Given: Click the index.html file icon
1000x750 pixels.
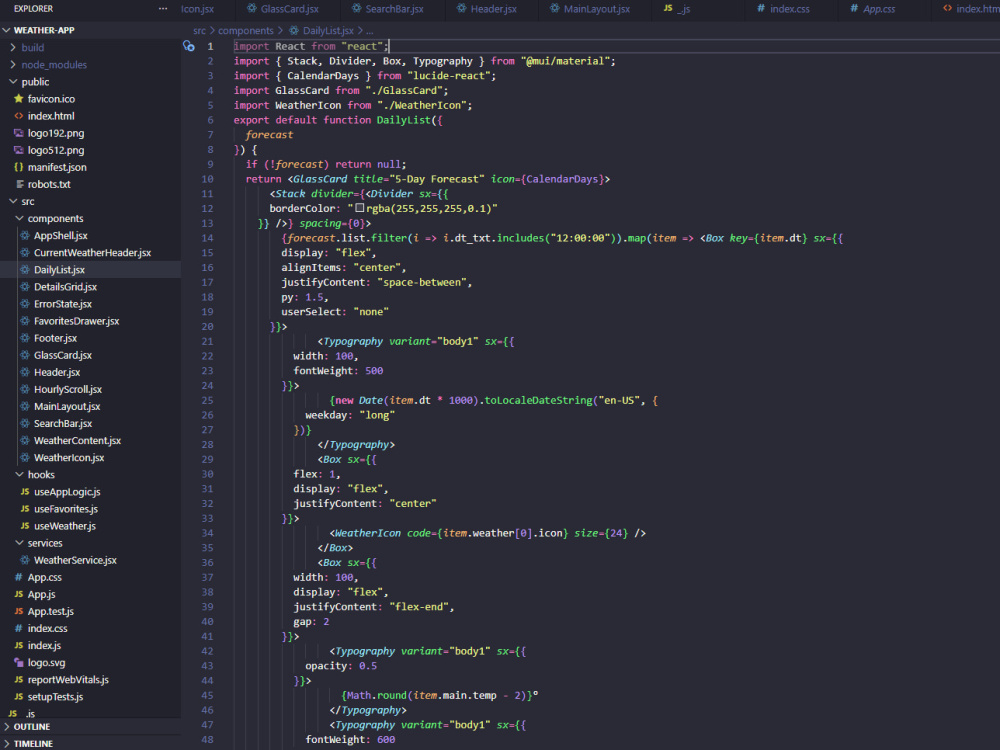Looking at the screenshot, I should [18, 116].
